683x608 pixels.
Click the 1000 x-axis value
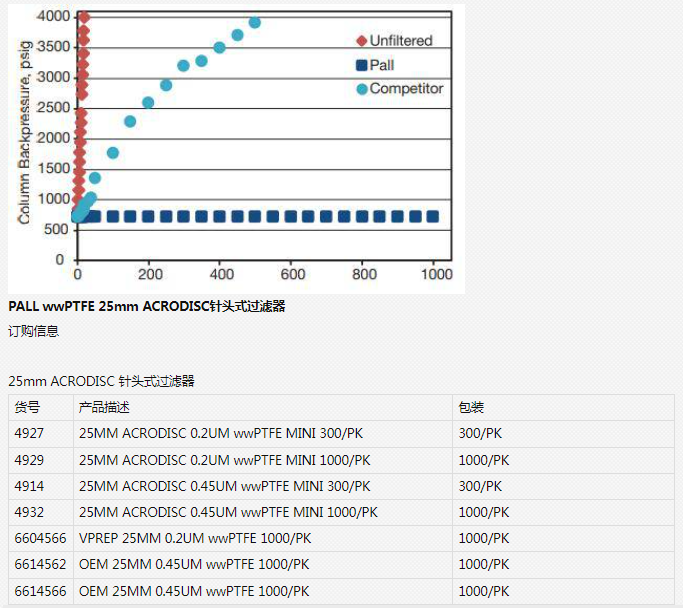pos(436,274)
